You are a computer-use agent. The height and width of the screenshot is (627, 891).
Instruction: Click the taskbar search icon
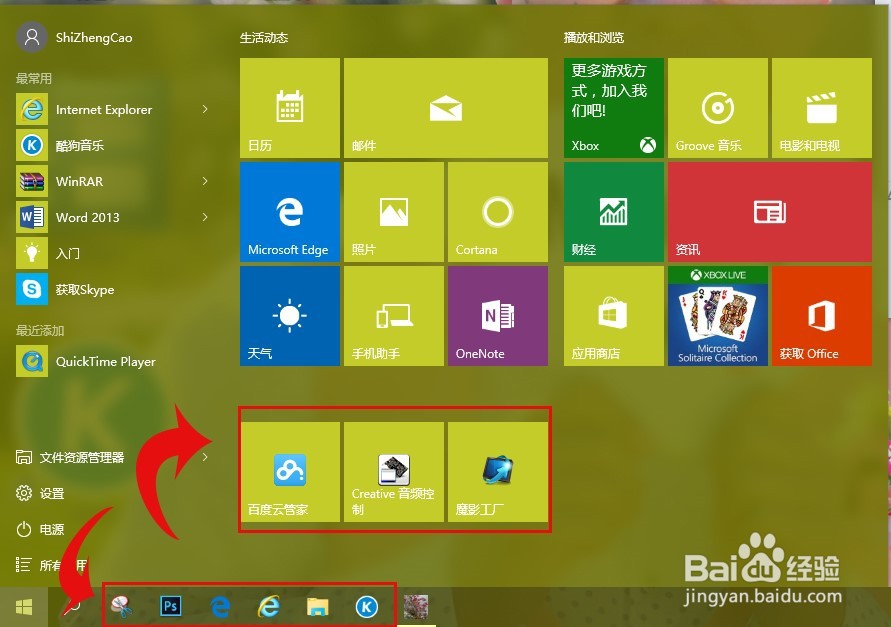click(x=72, y=607)
